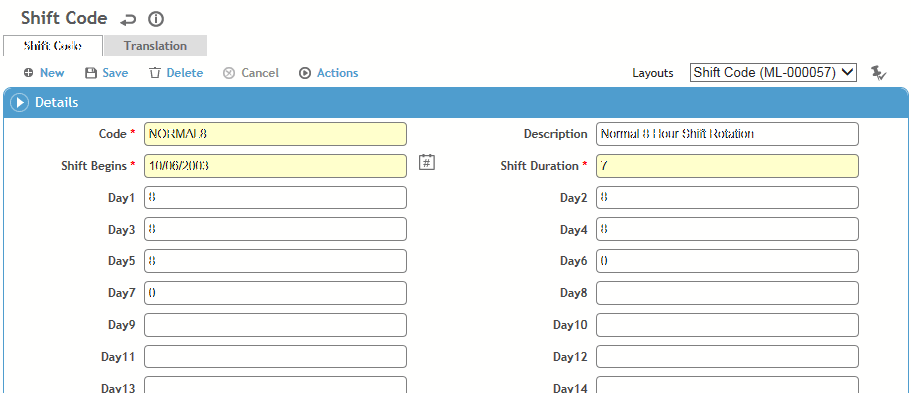
Task: Switch to the Translation tab
Action: pos(155,46)
